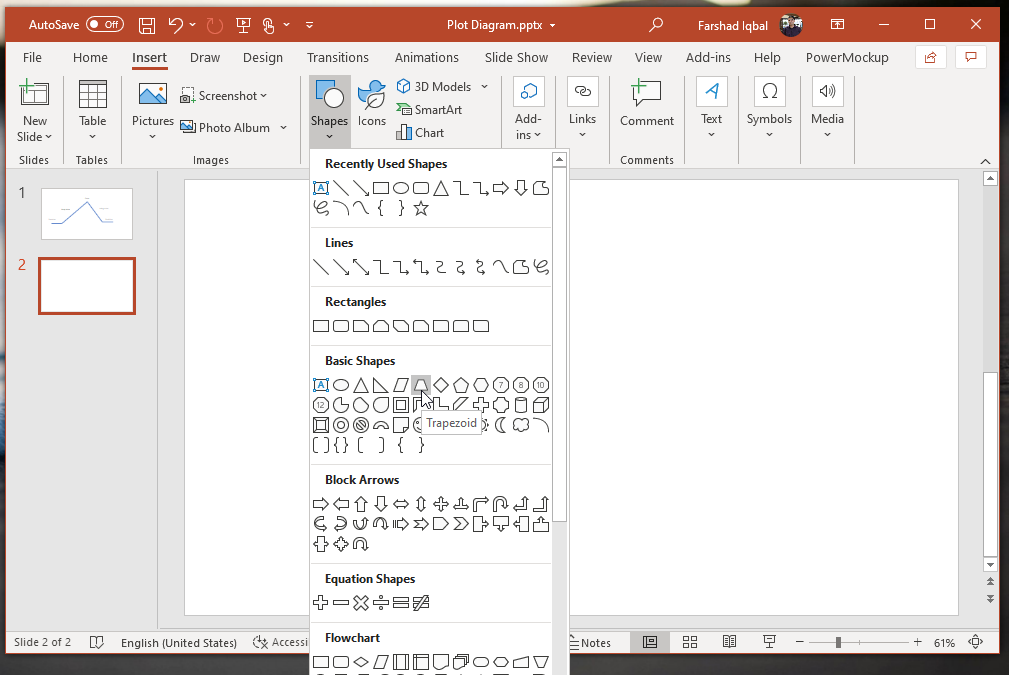The image size is (1009, 675).
Task: Expand the Photo Album dropdown arrow
Action: pos(284,128)
